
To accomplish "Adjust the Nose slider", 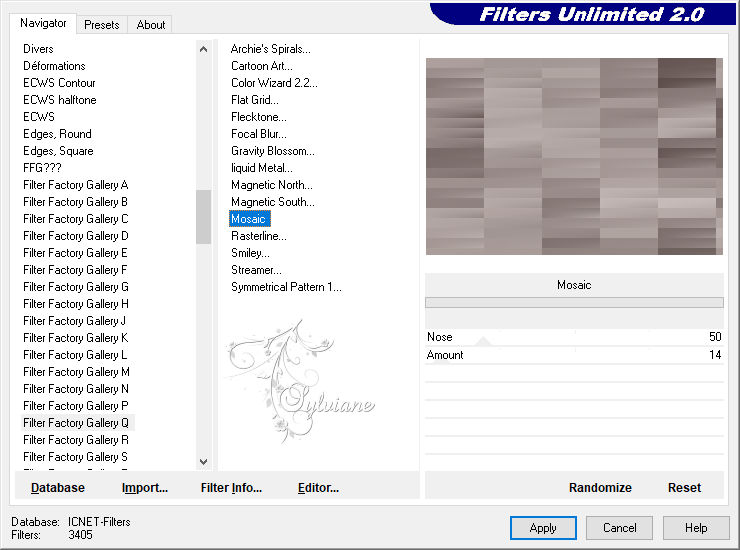I will 574,337.
